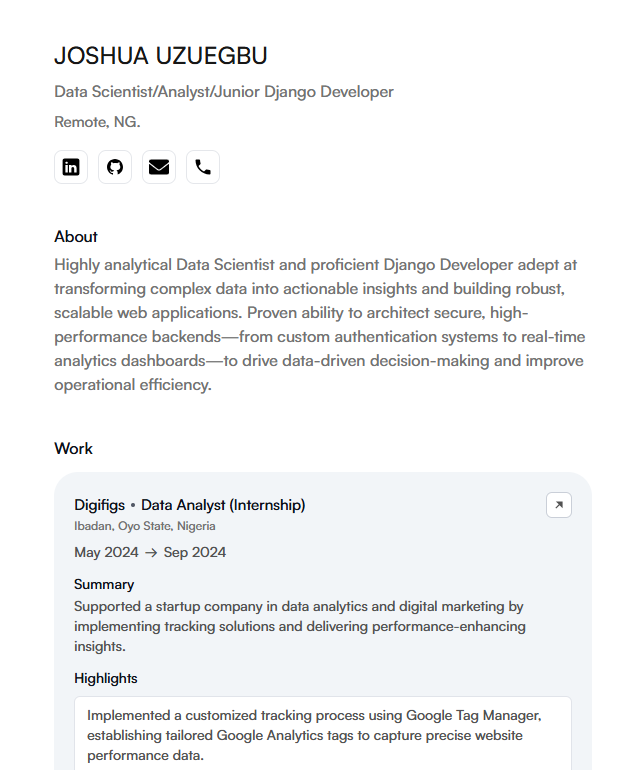
Task: Select the Summary subheading
Action: coord(104,584)
